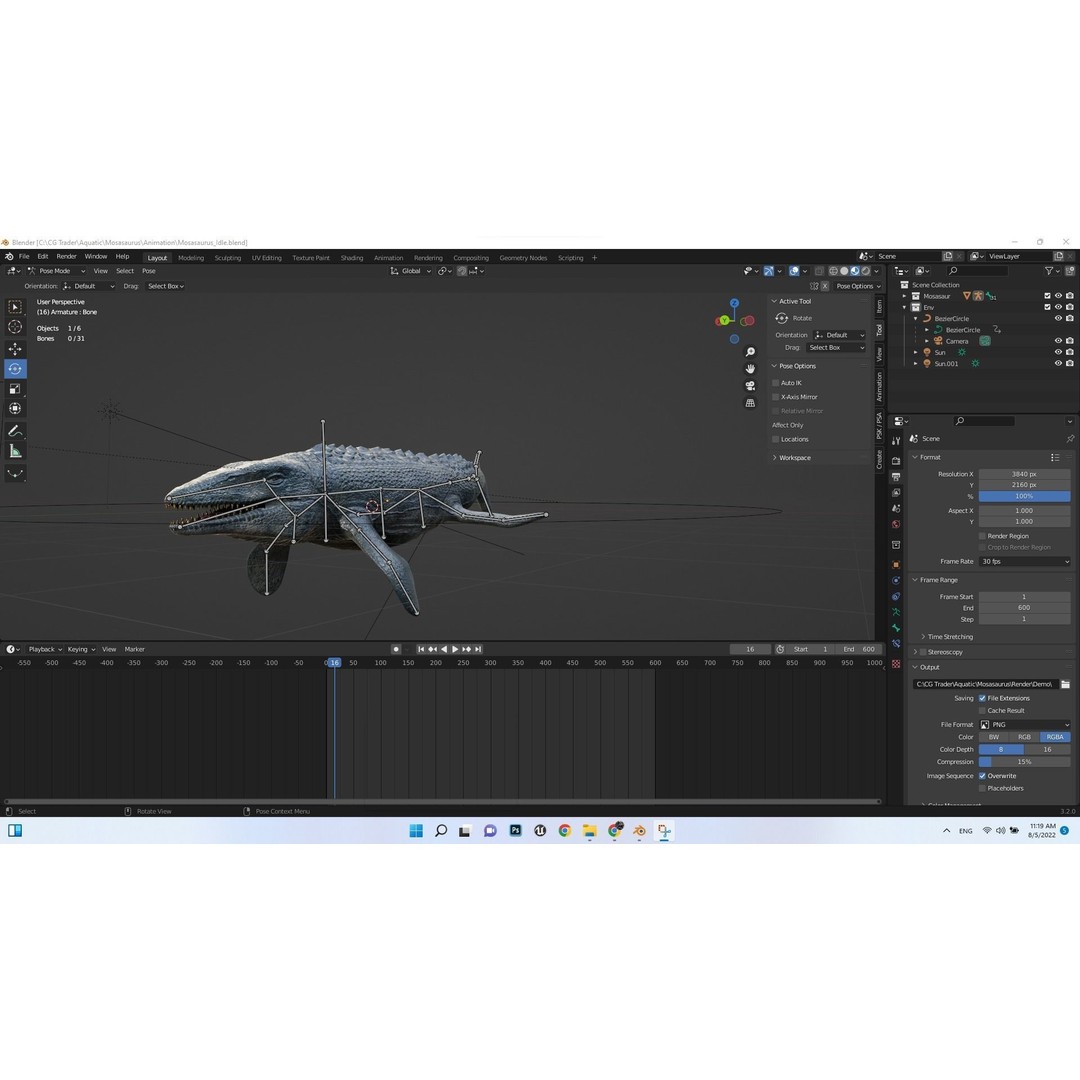The image size is (1080, 1080).
Task: Open Pose Mode dropdown
Action: coord(56,271)
